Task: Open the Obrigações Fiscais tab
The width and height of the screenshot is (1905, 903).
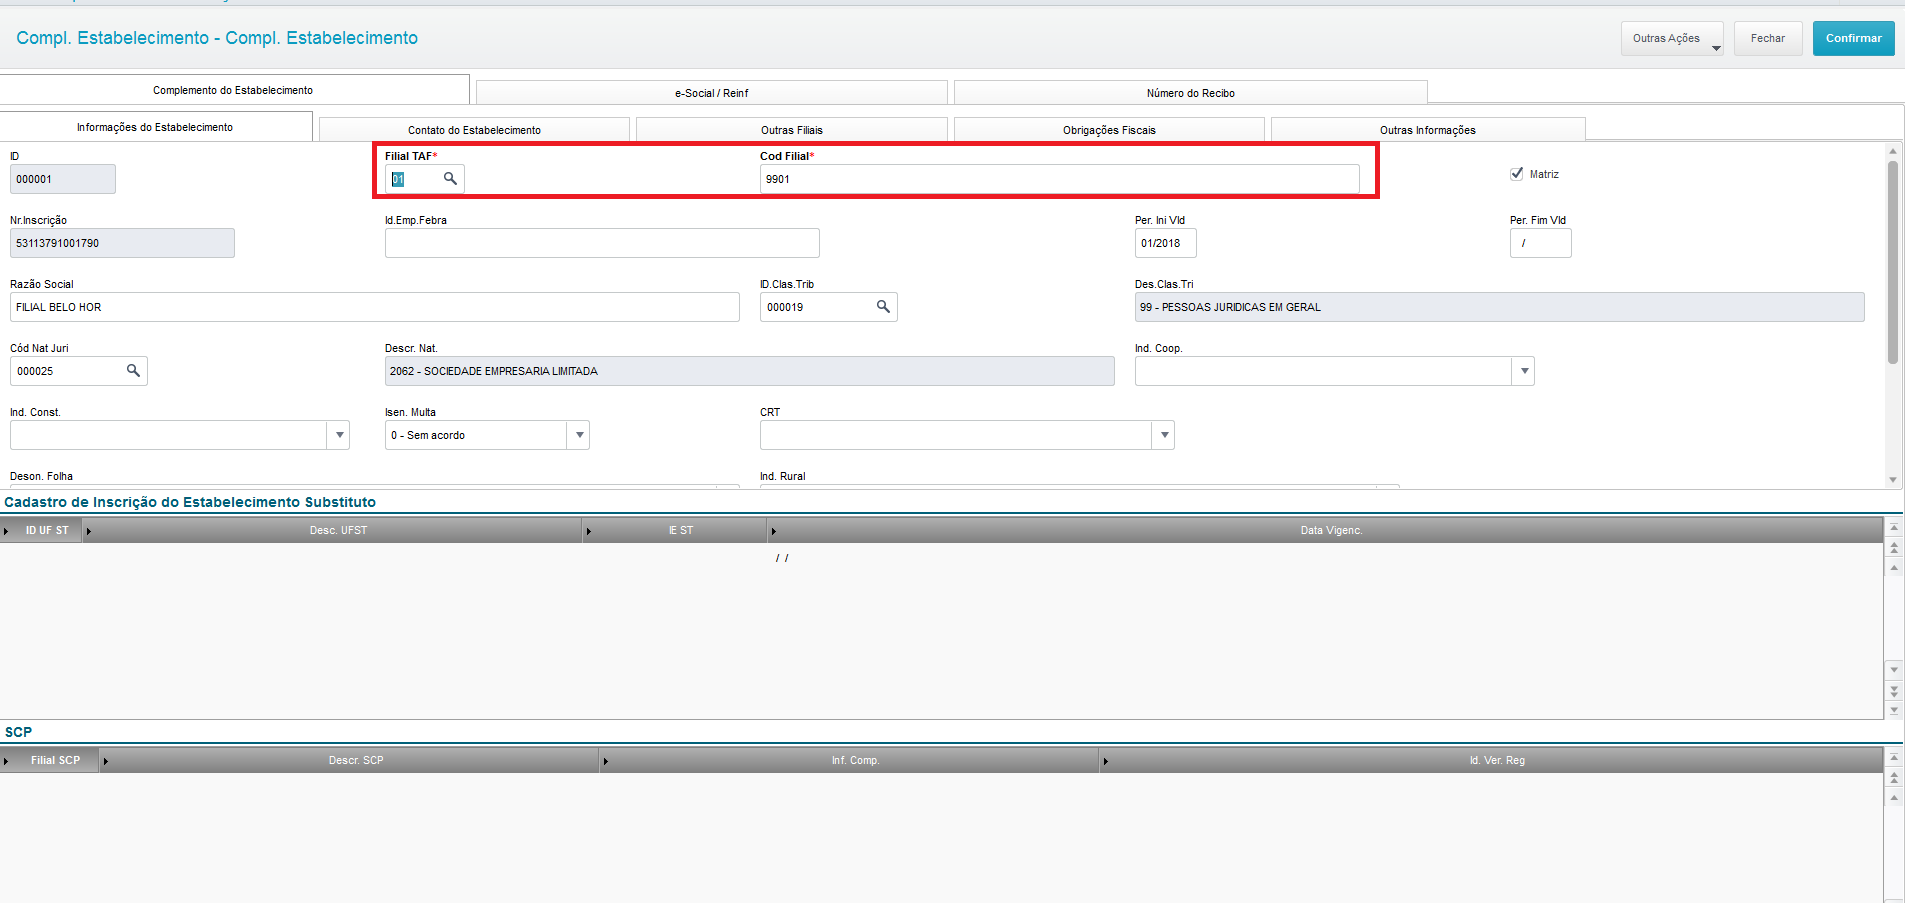Action: pos(1109,130)
